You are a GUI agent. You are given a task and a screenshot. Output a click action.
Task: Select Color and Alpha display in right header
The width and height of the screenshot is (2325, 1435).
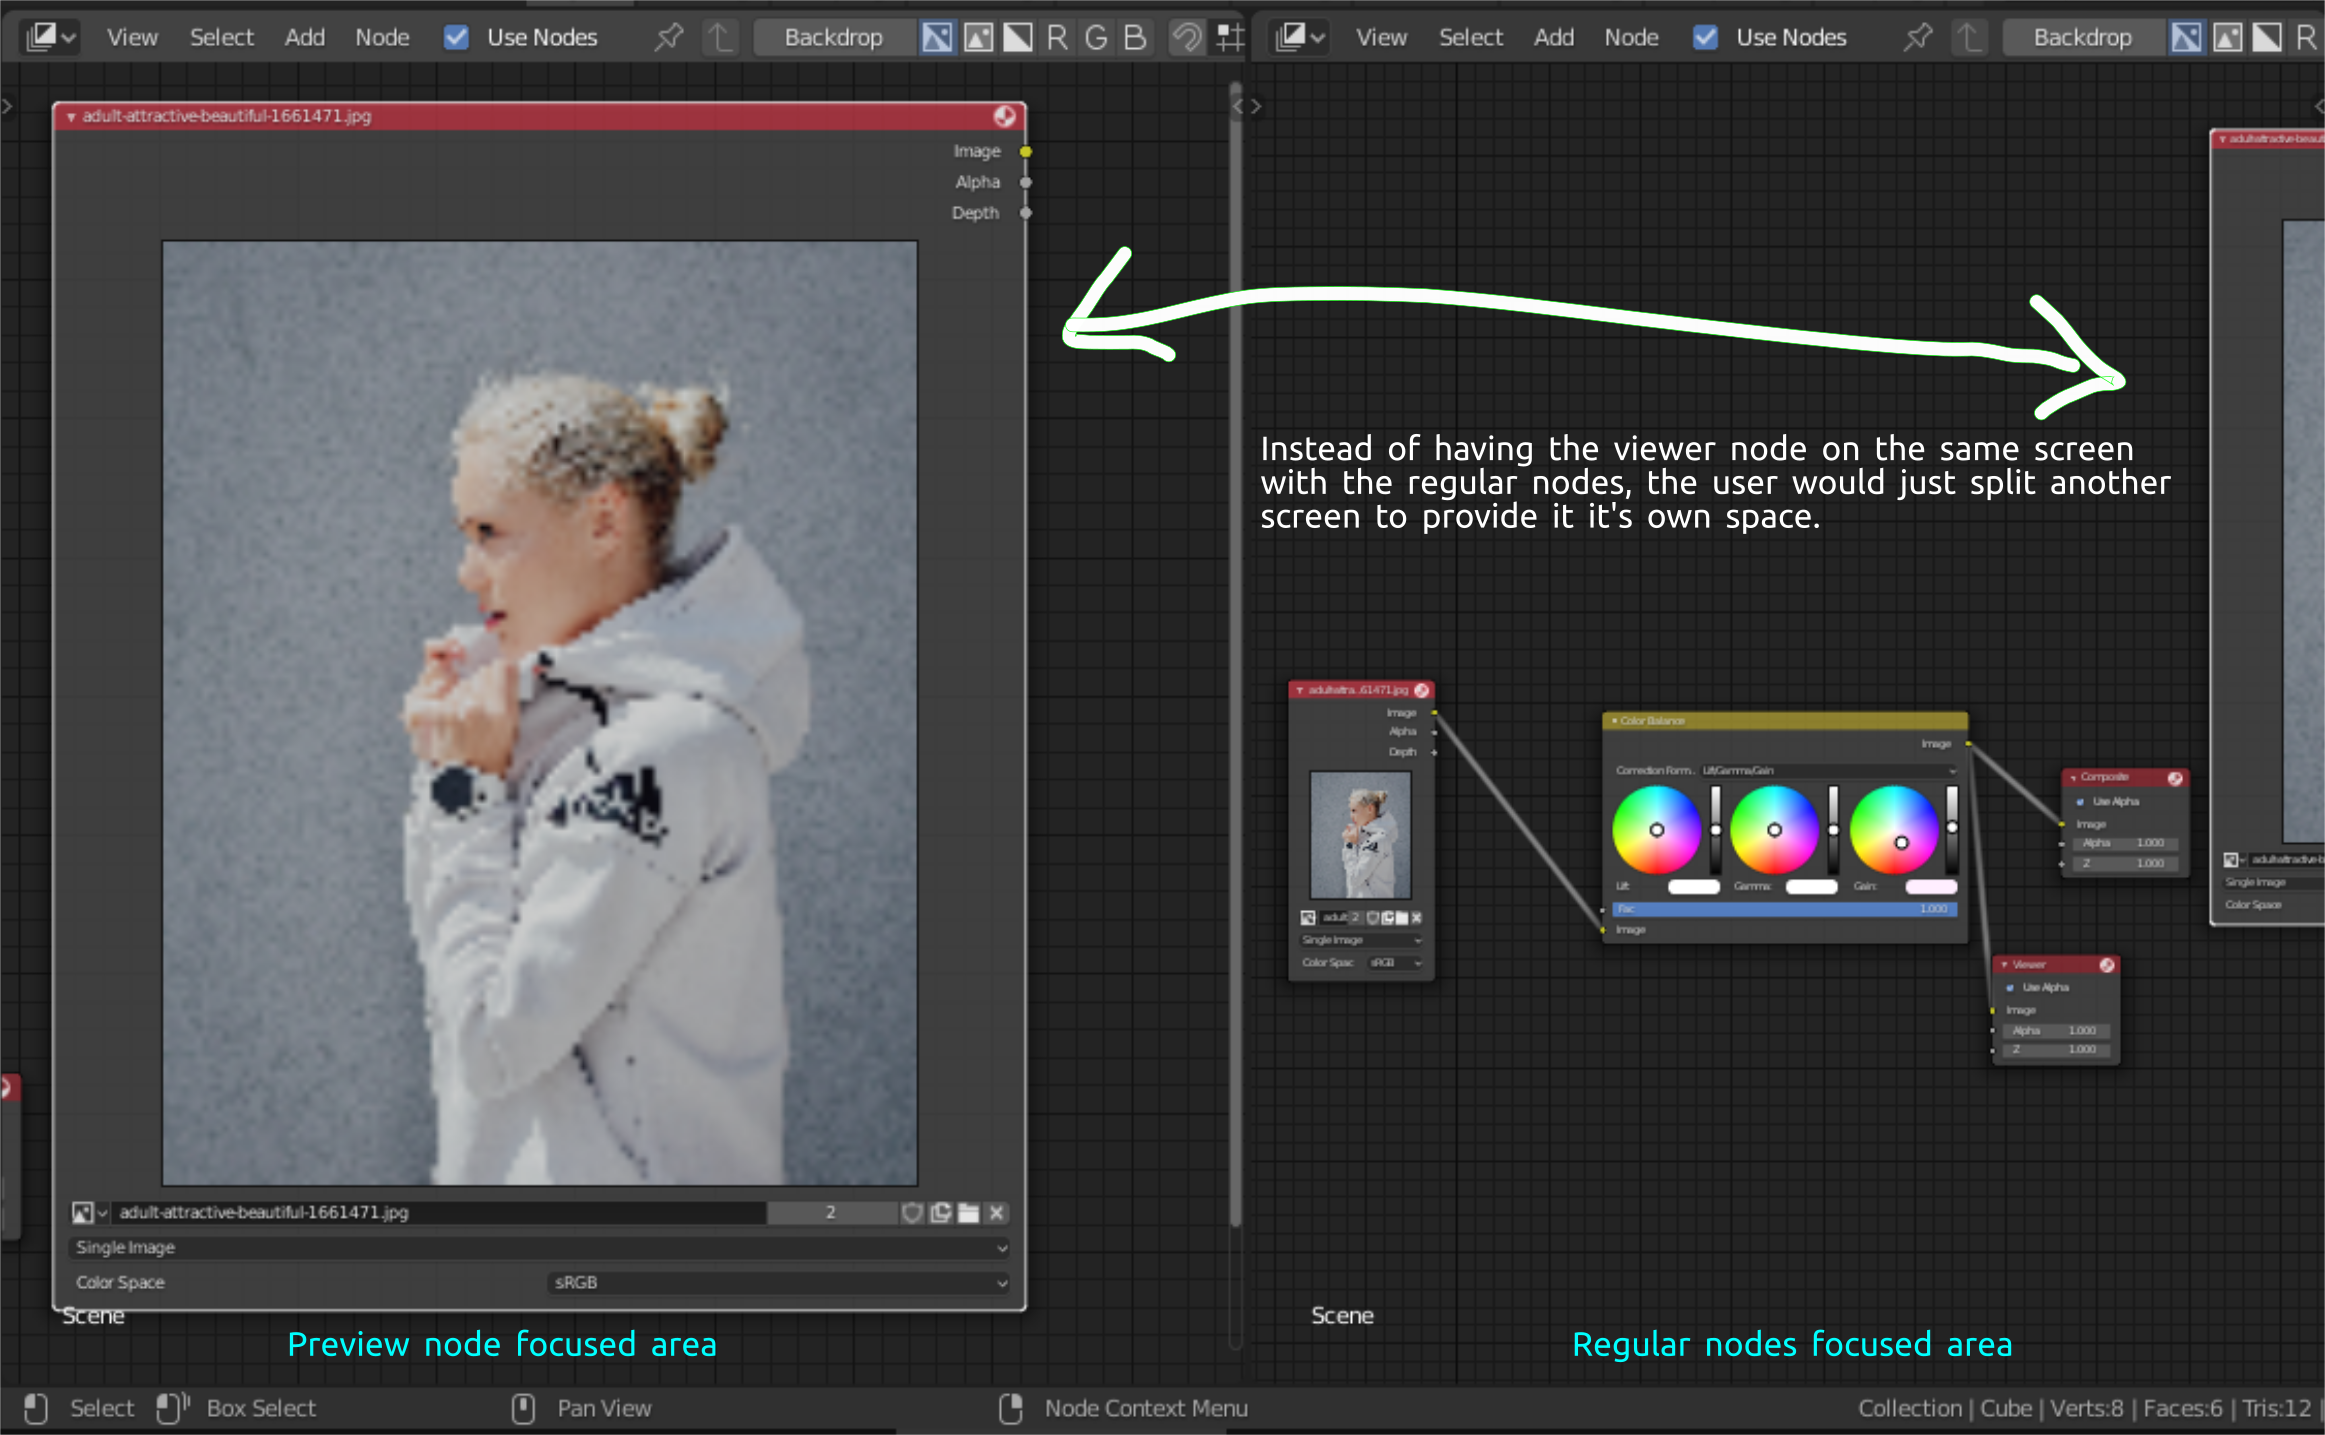[x=2186, y=37]
